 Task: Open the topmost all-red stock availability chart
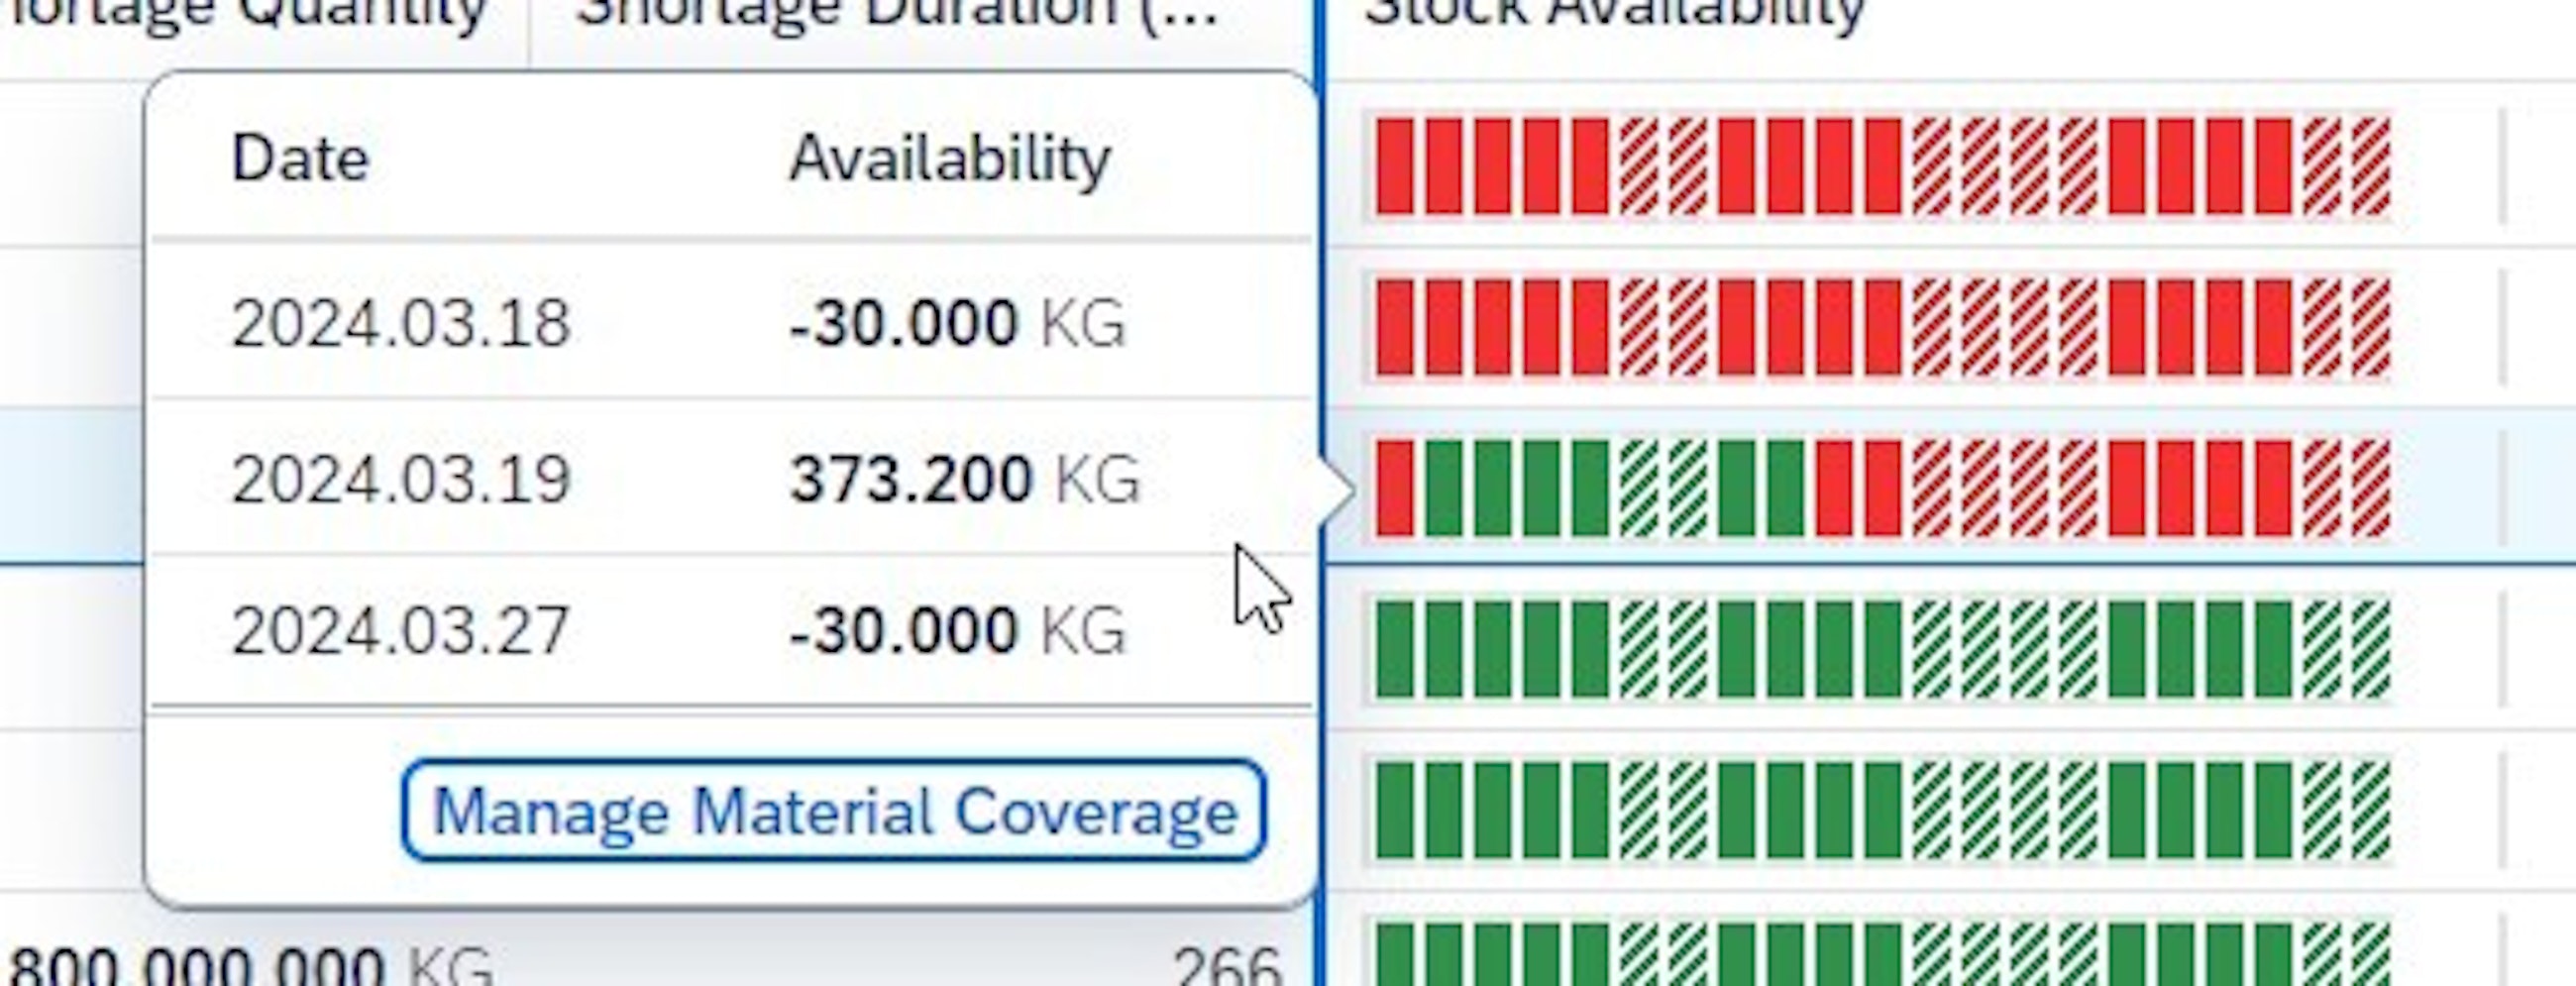[1882, 166]
